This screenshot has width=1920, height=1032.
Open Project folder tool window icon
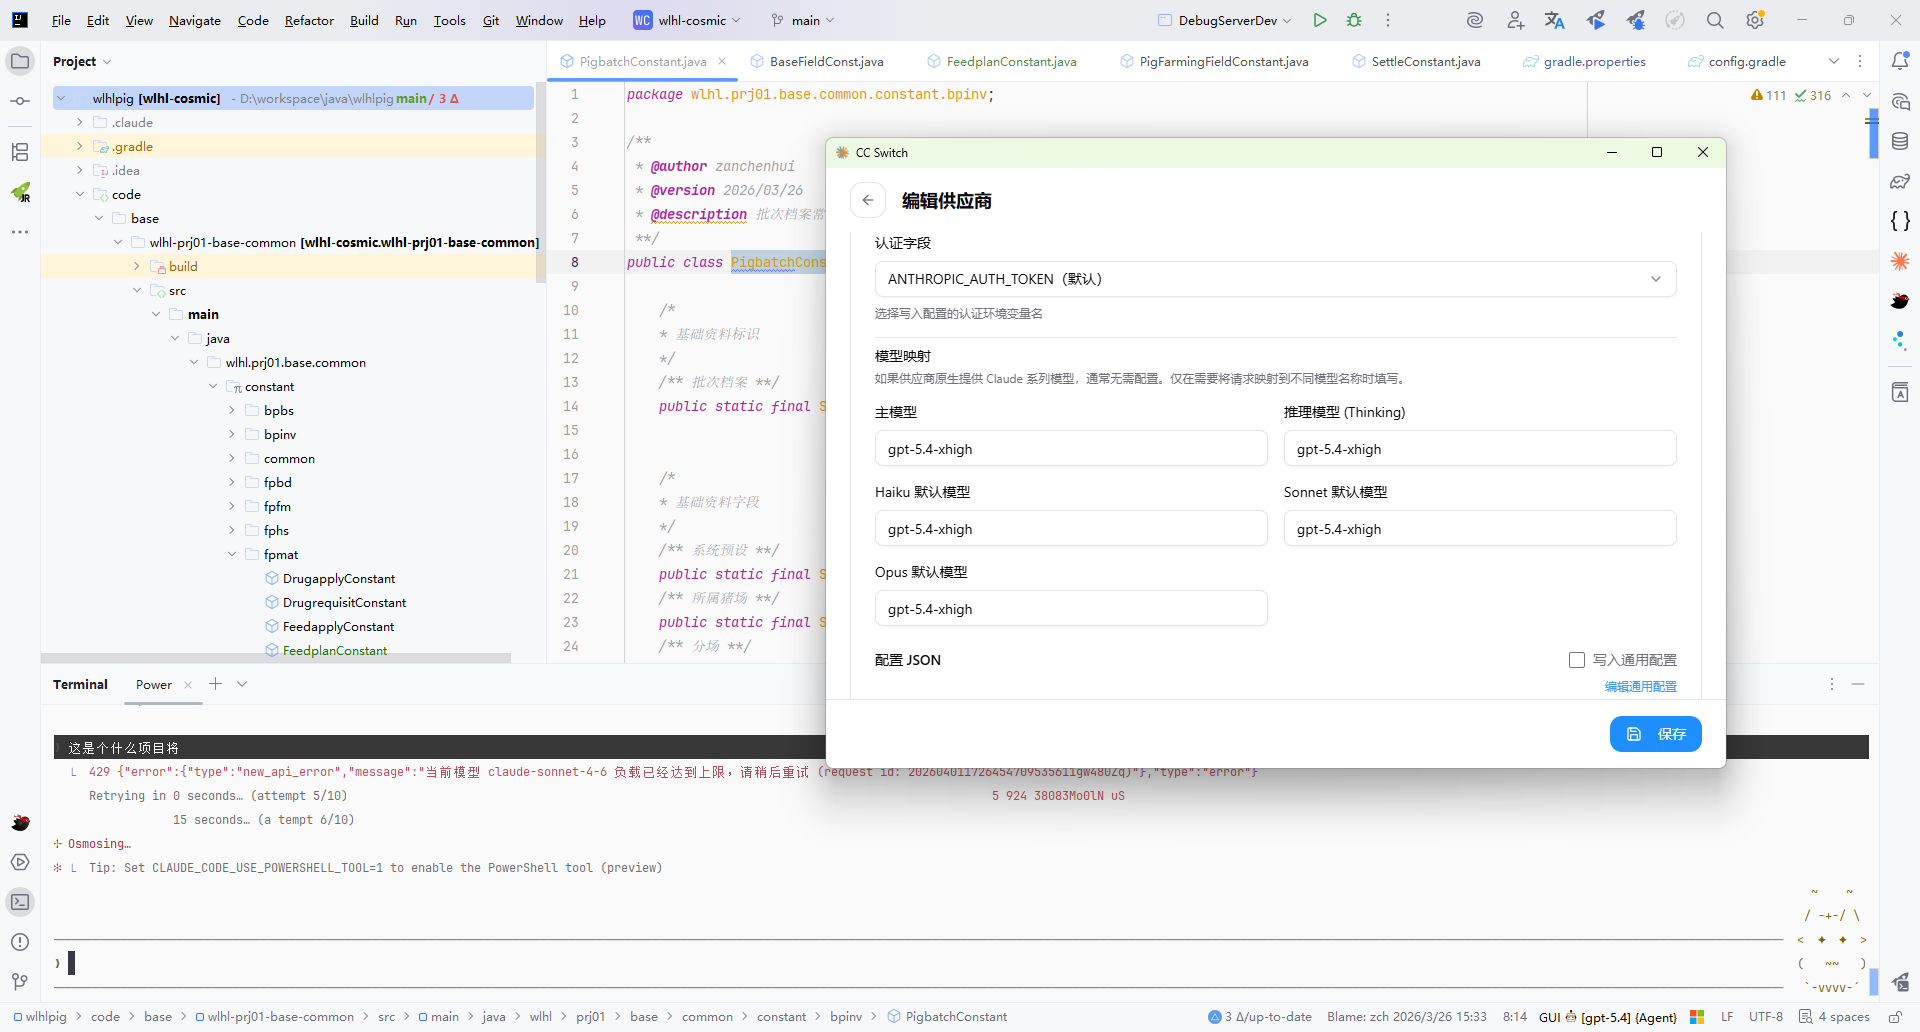(x=20, y=61)
